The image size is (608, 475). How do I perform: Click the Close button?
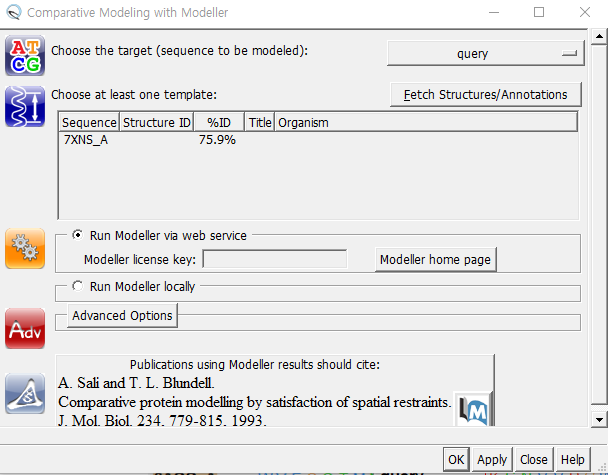(x=534, y=459)
